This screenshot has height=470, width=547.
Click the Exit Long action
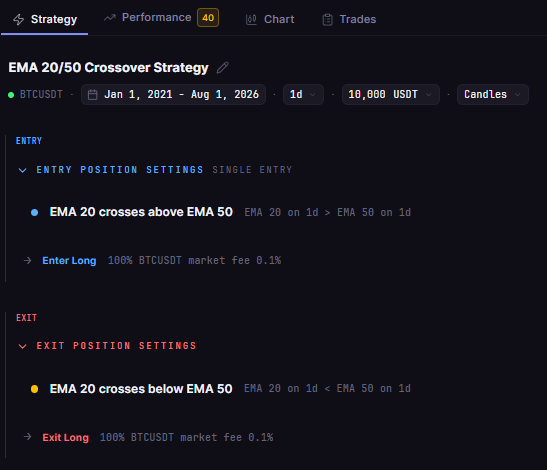[x=66, y=438]
